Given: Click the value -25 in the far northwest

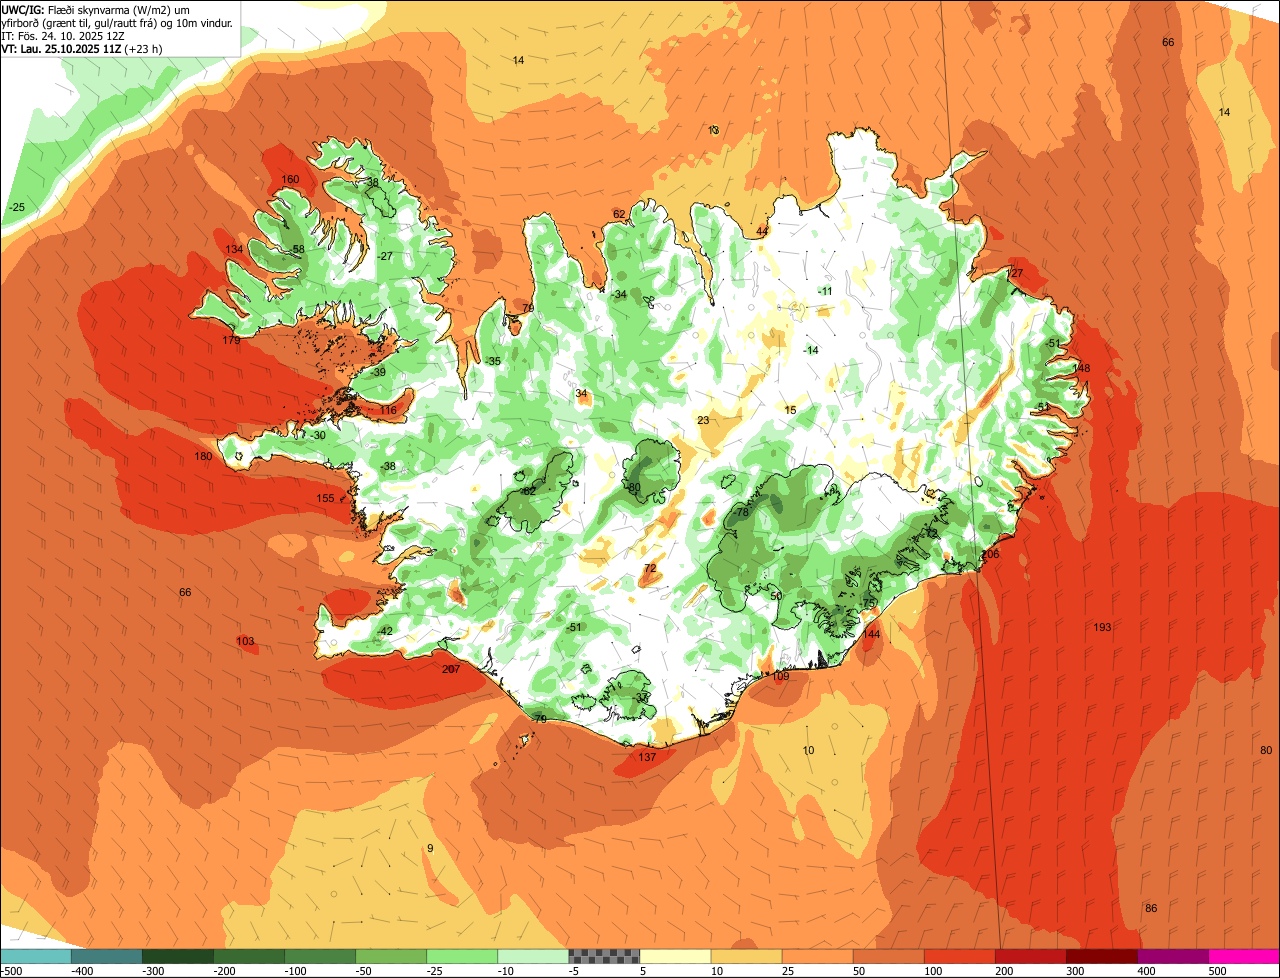Looking at the screenshot, I should click(16, 208).
